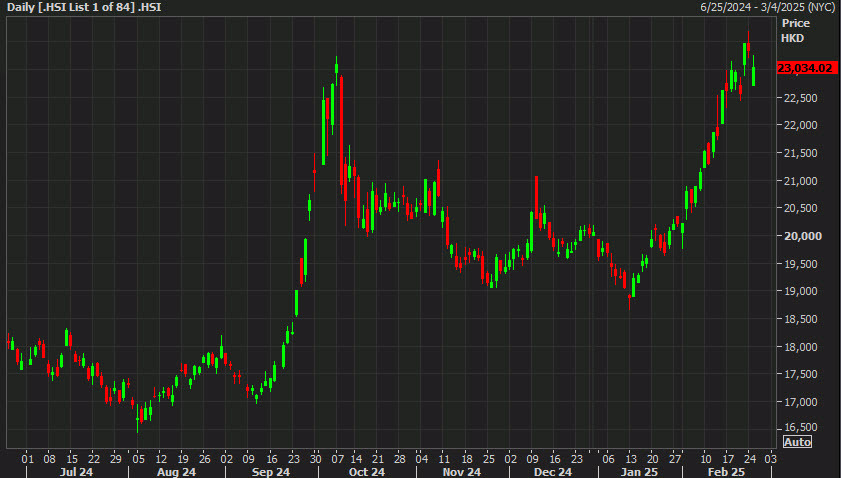Select the 20,500 price axis label

click(800, 208)
